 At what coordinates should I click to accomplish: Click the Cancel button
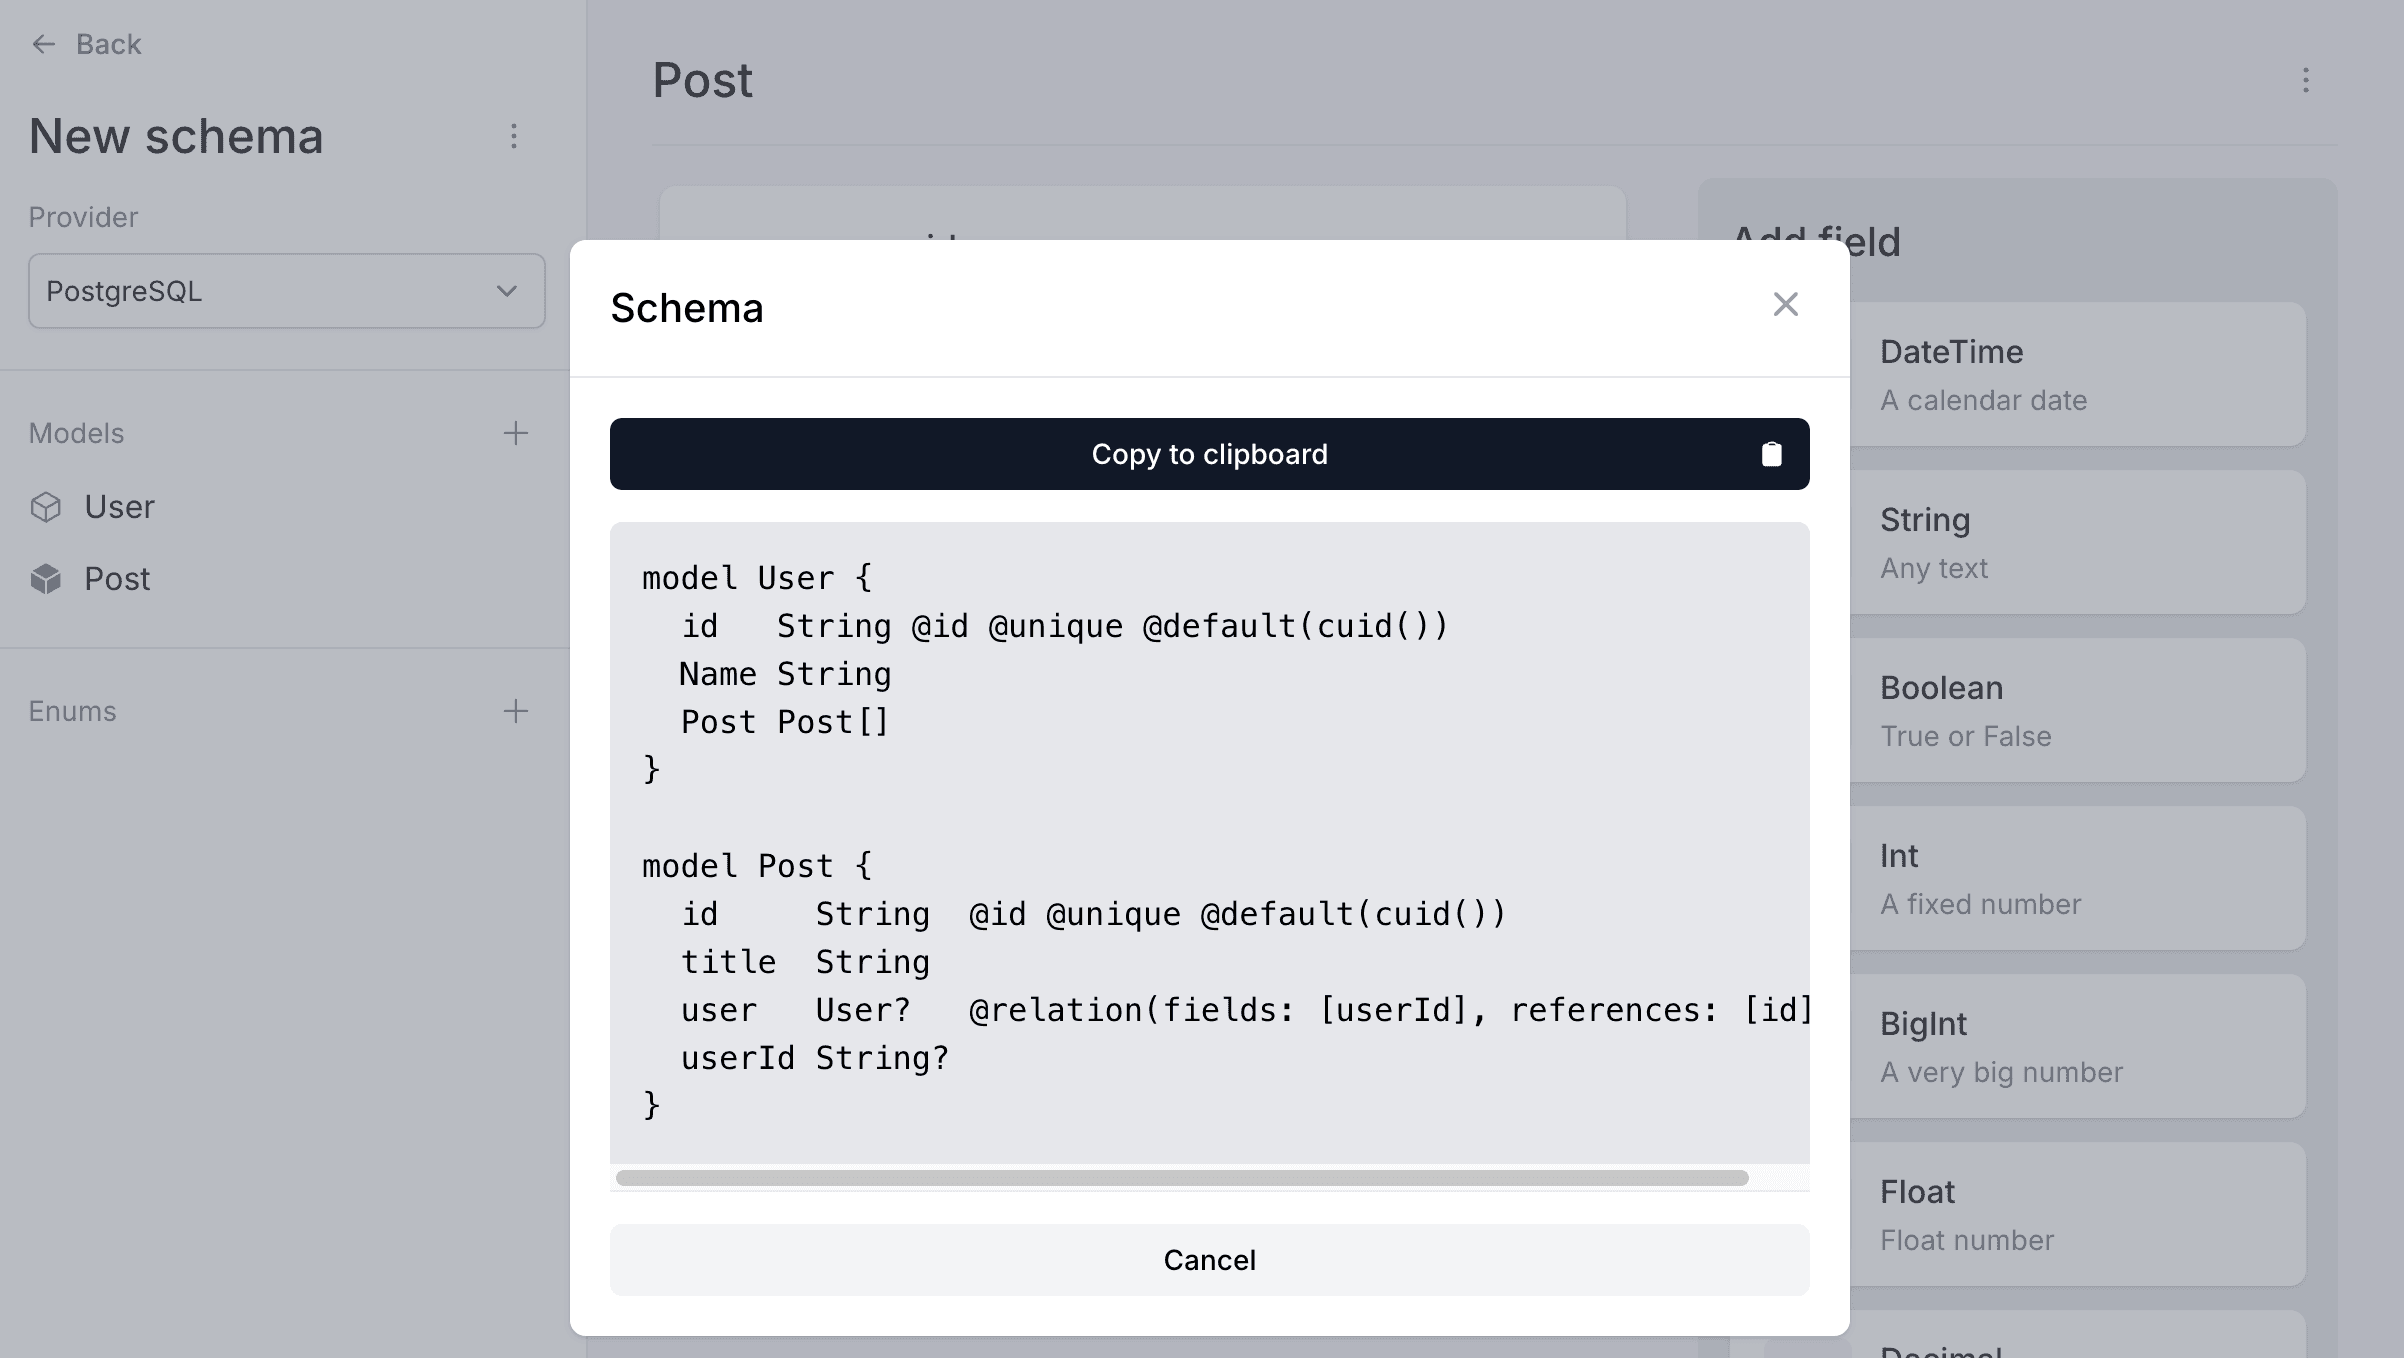pyautogui.click(x=1209, y=1260)
